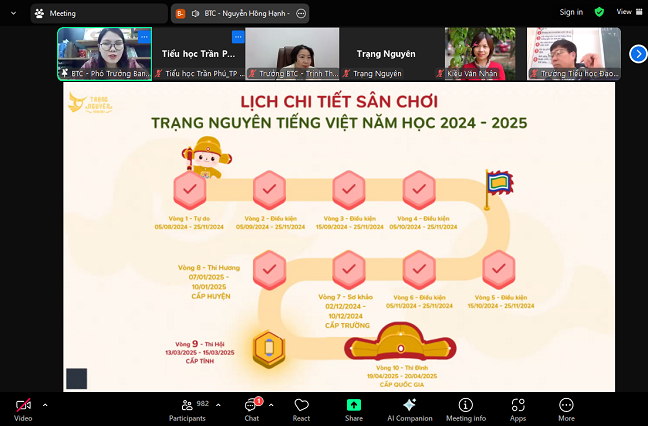Expand the Video options arrow
Screen dimensions: 648x426
point(45,405)
